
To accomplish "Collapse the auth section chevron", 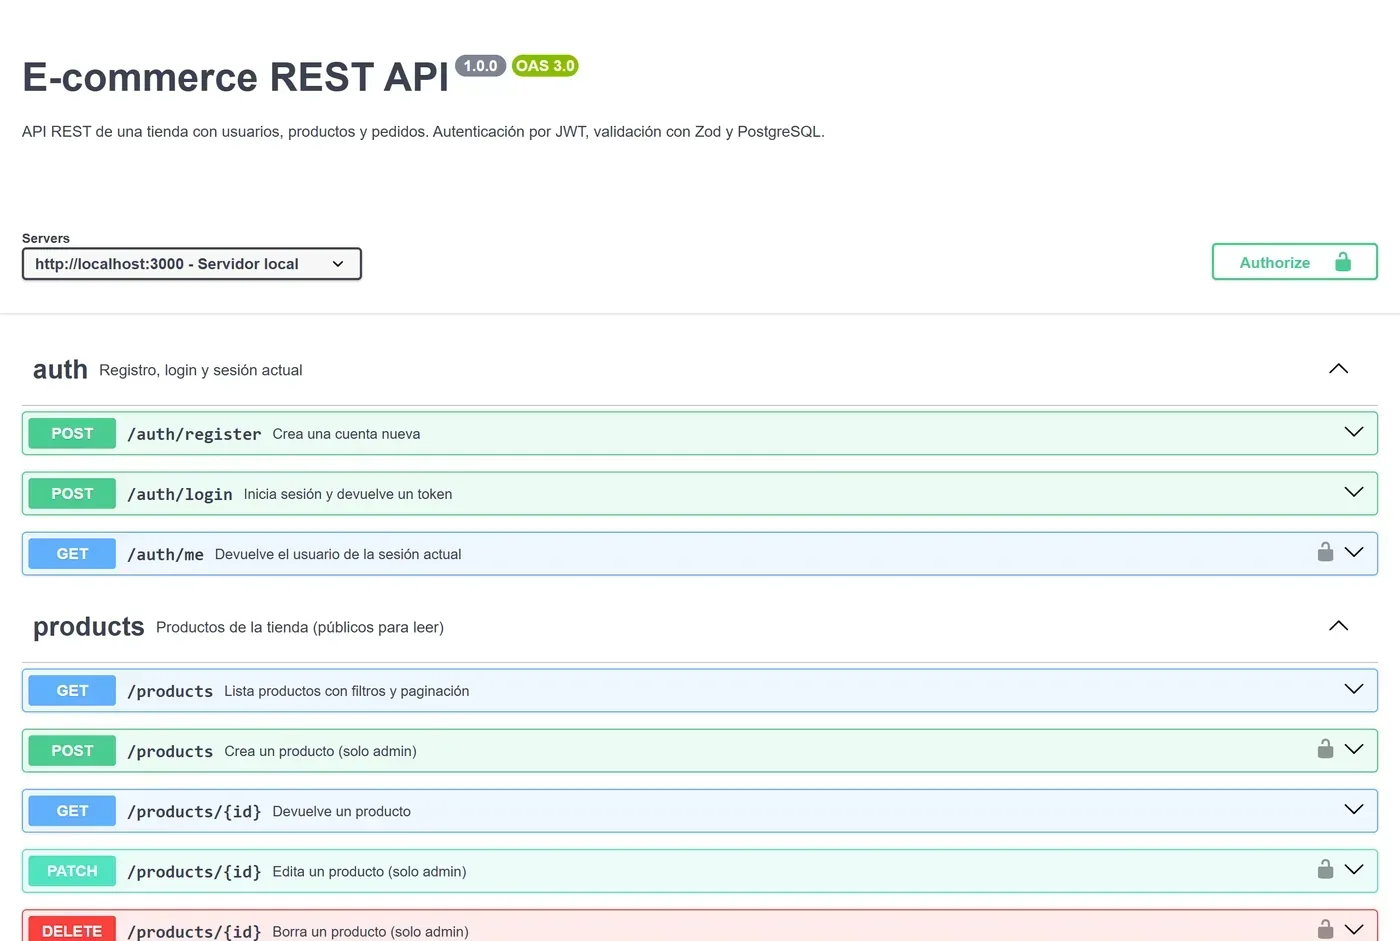I will (x=1338, y=369).
